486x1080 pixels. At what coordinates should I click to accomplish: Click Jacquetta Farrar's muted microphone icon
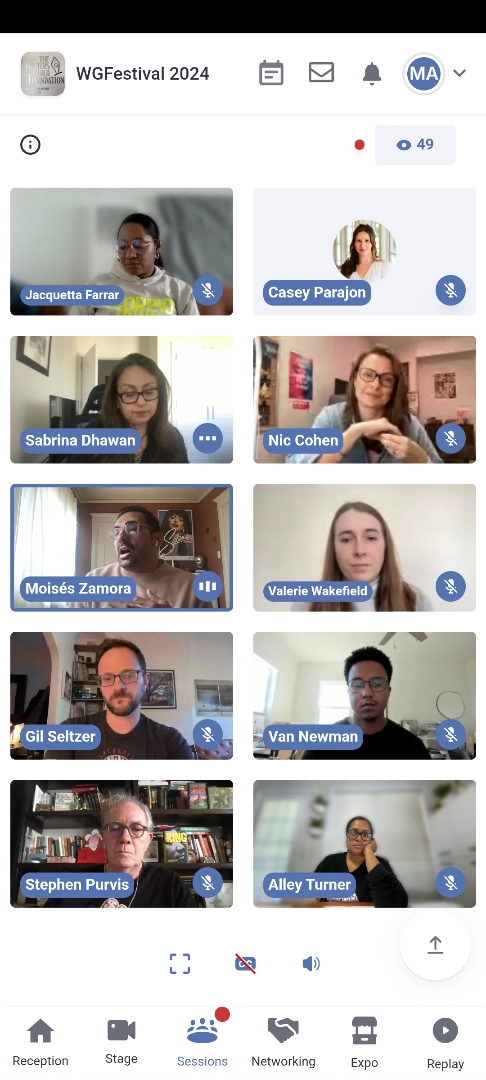(x=207, y=290)
